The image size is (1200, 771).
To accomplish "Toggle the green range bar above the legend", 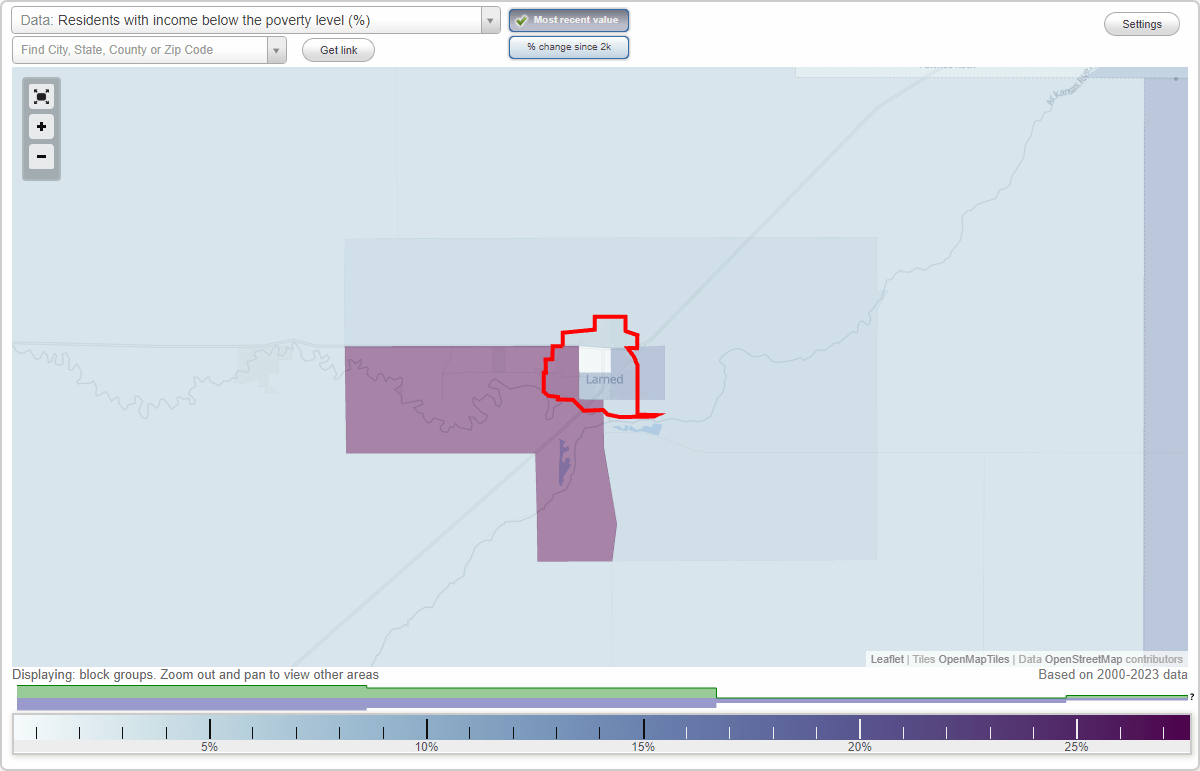I will pos(370,691).
